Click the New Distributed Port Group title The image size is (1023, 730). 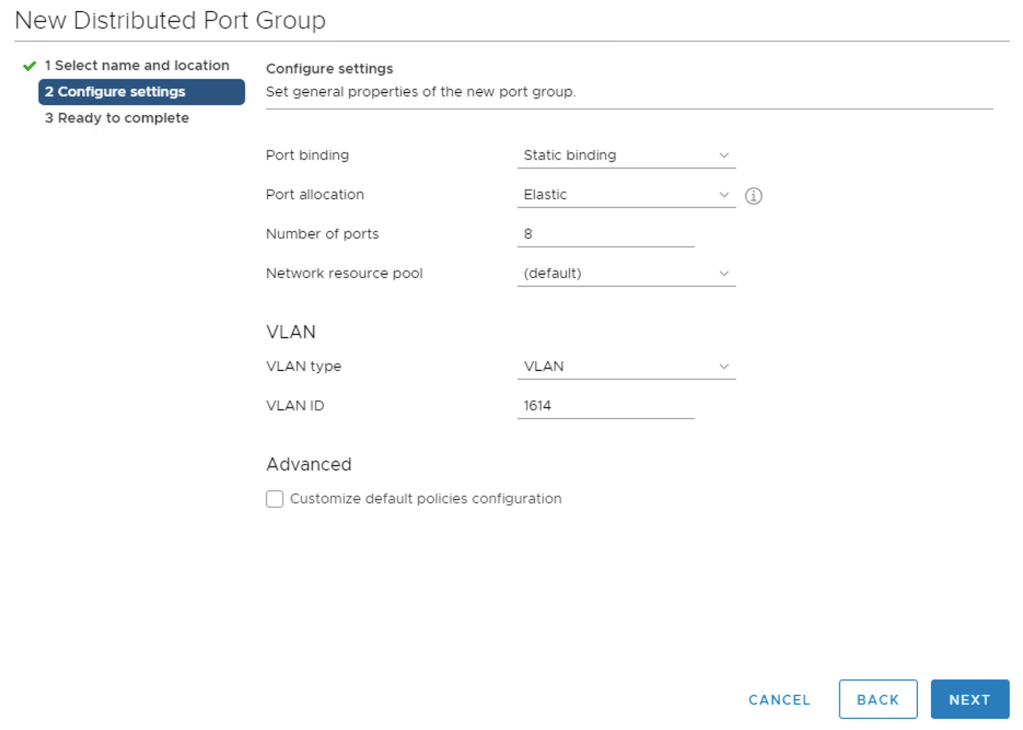point(170,20)
